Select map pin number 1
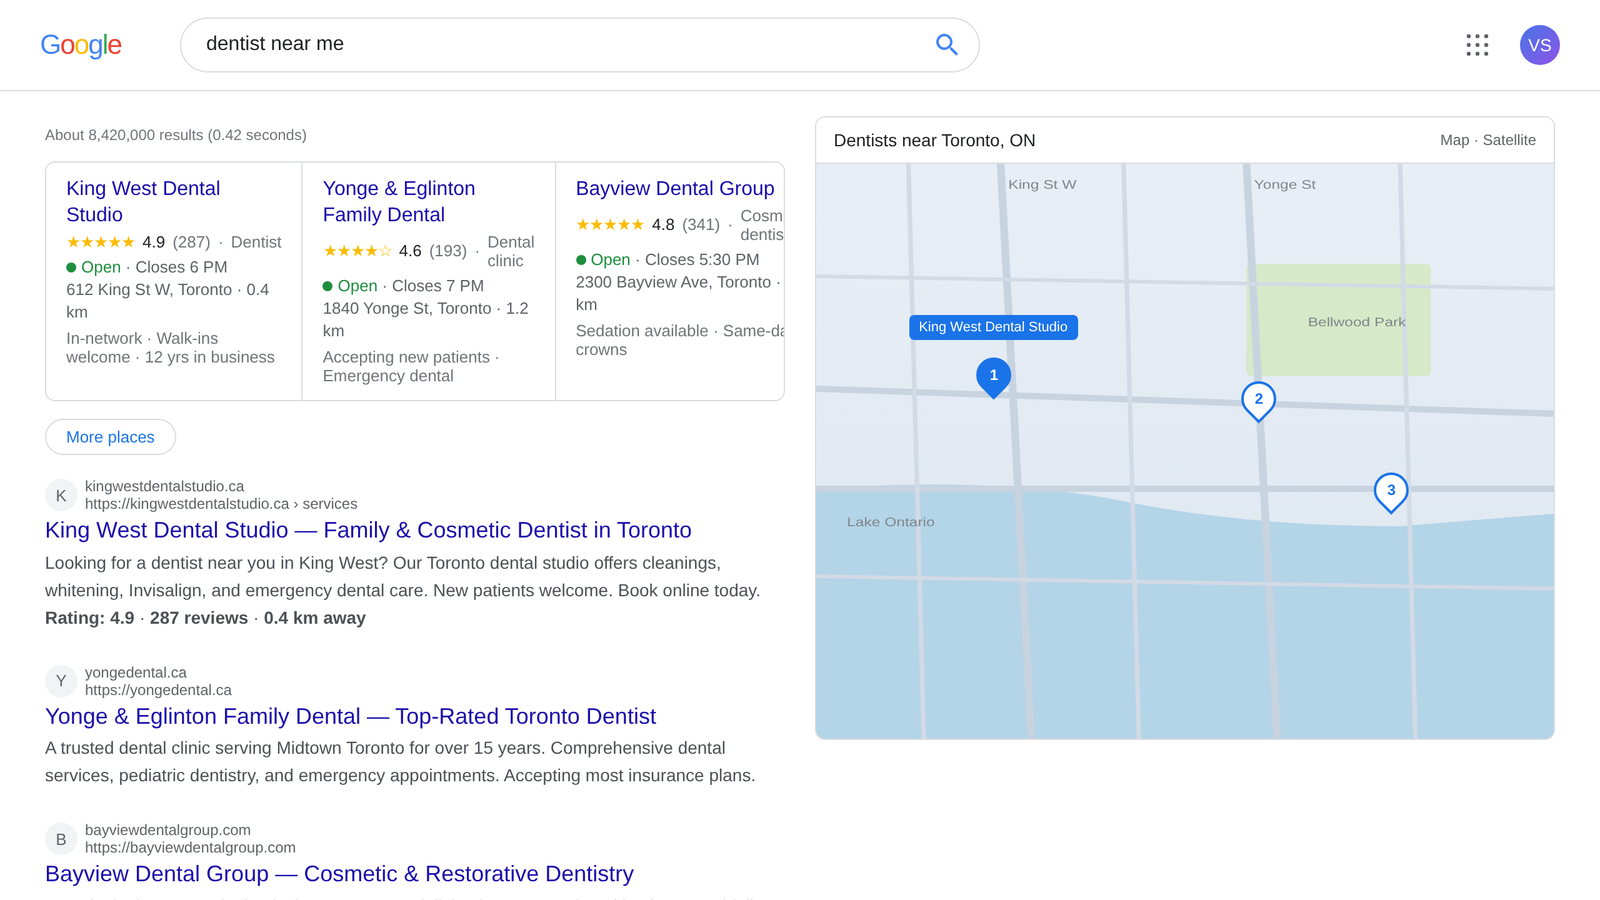 click(993, 377)
